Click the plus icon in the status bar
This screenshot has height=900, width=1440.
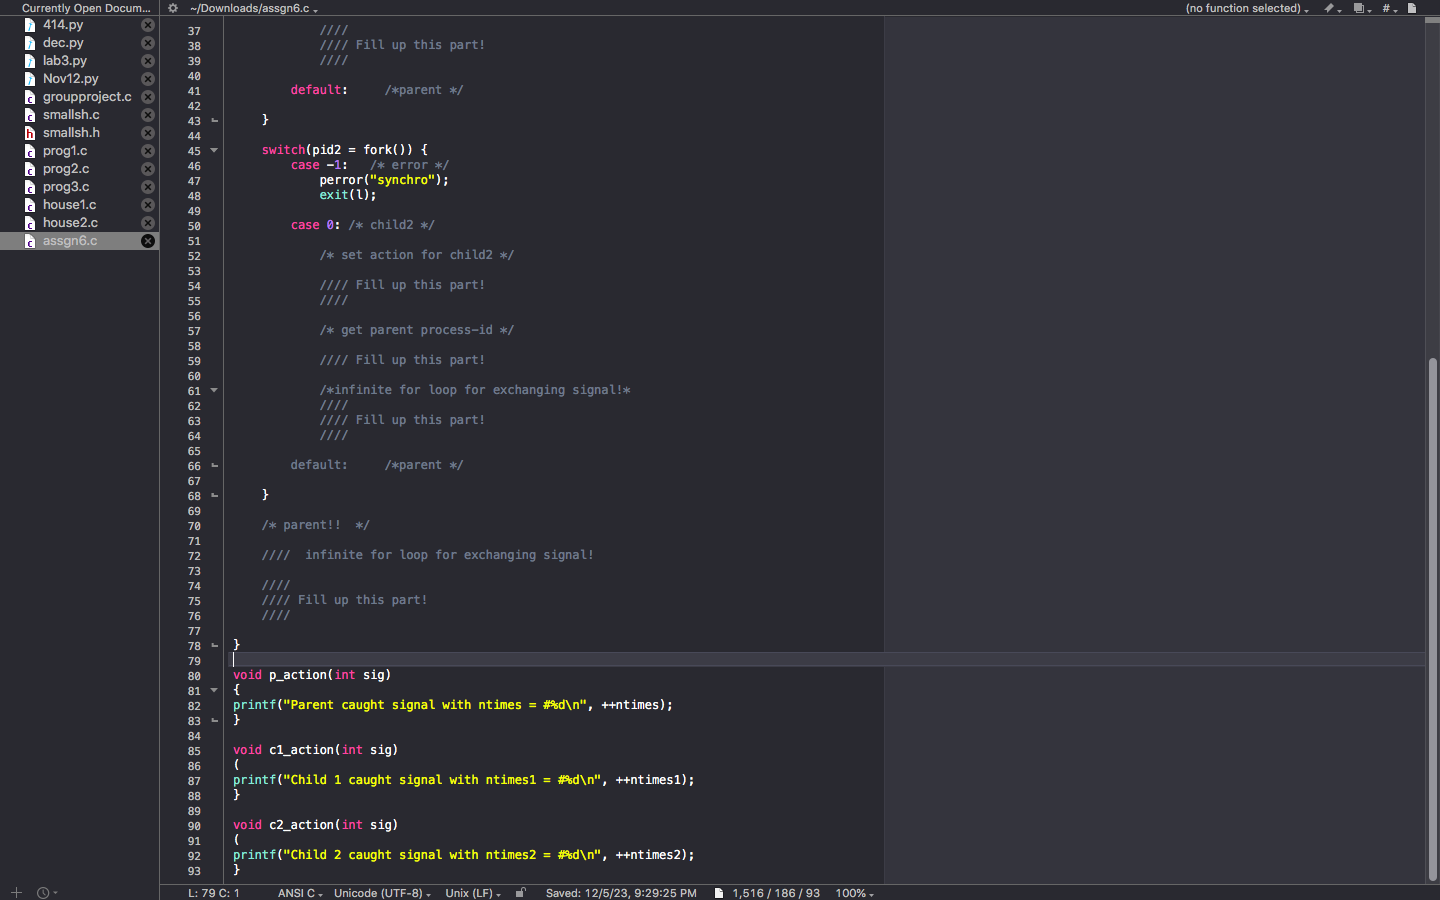(x=15, y=892)
